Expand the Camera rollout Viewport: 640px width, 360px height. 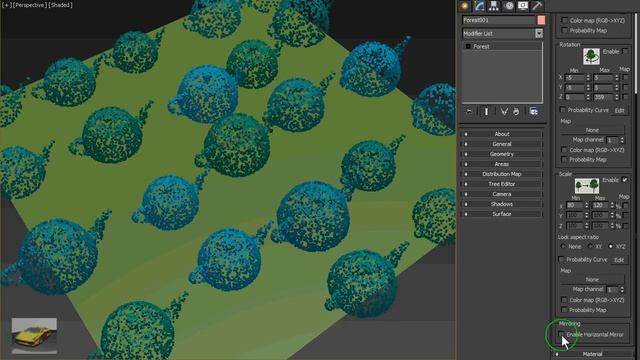click(x=502, y=194)
